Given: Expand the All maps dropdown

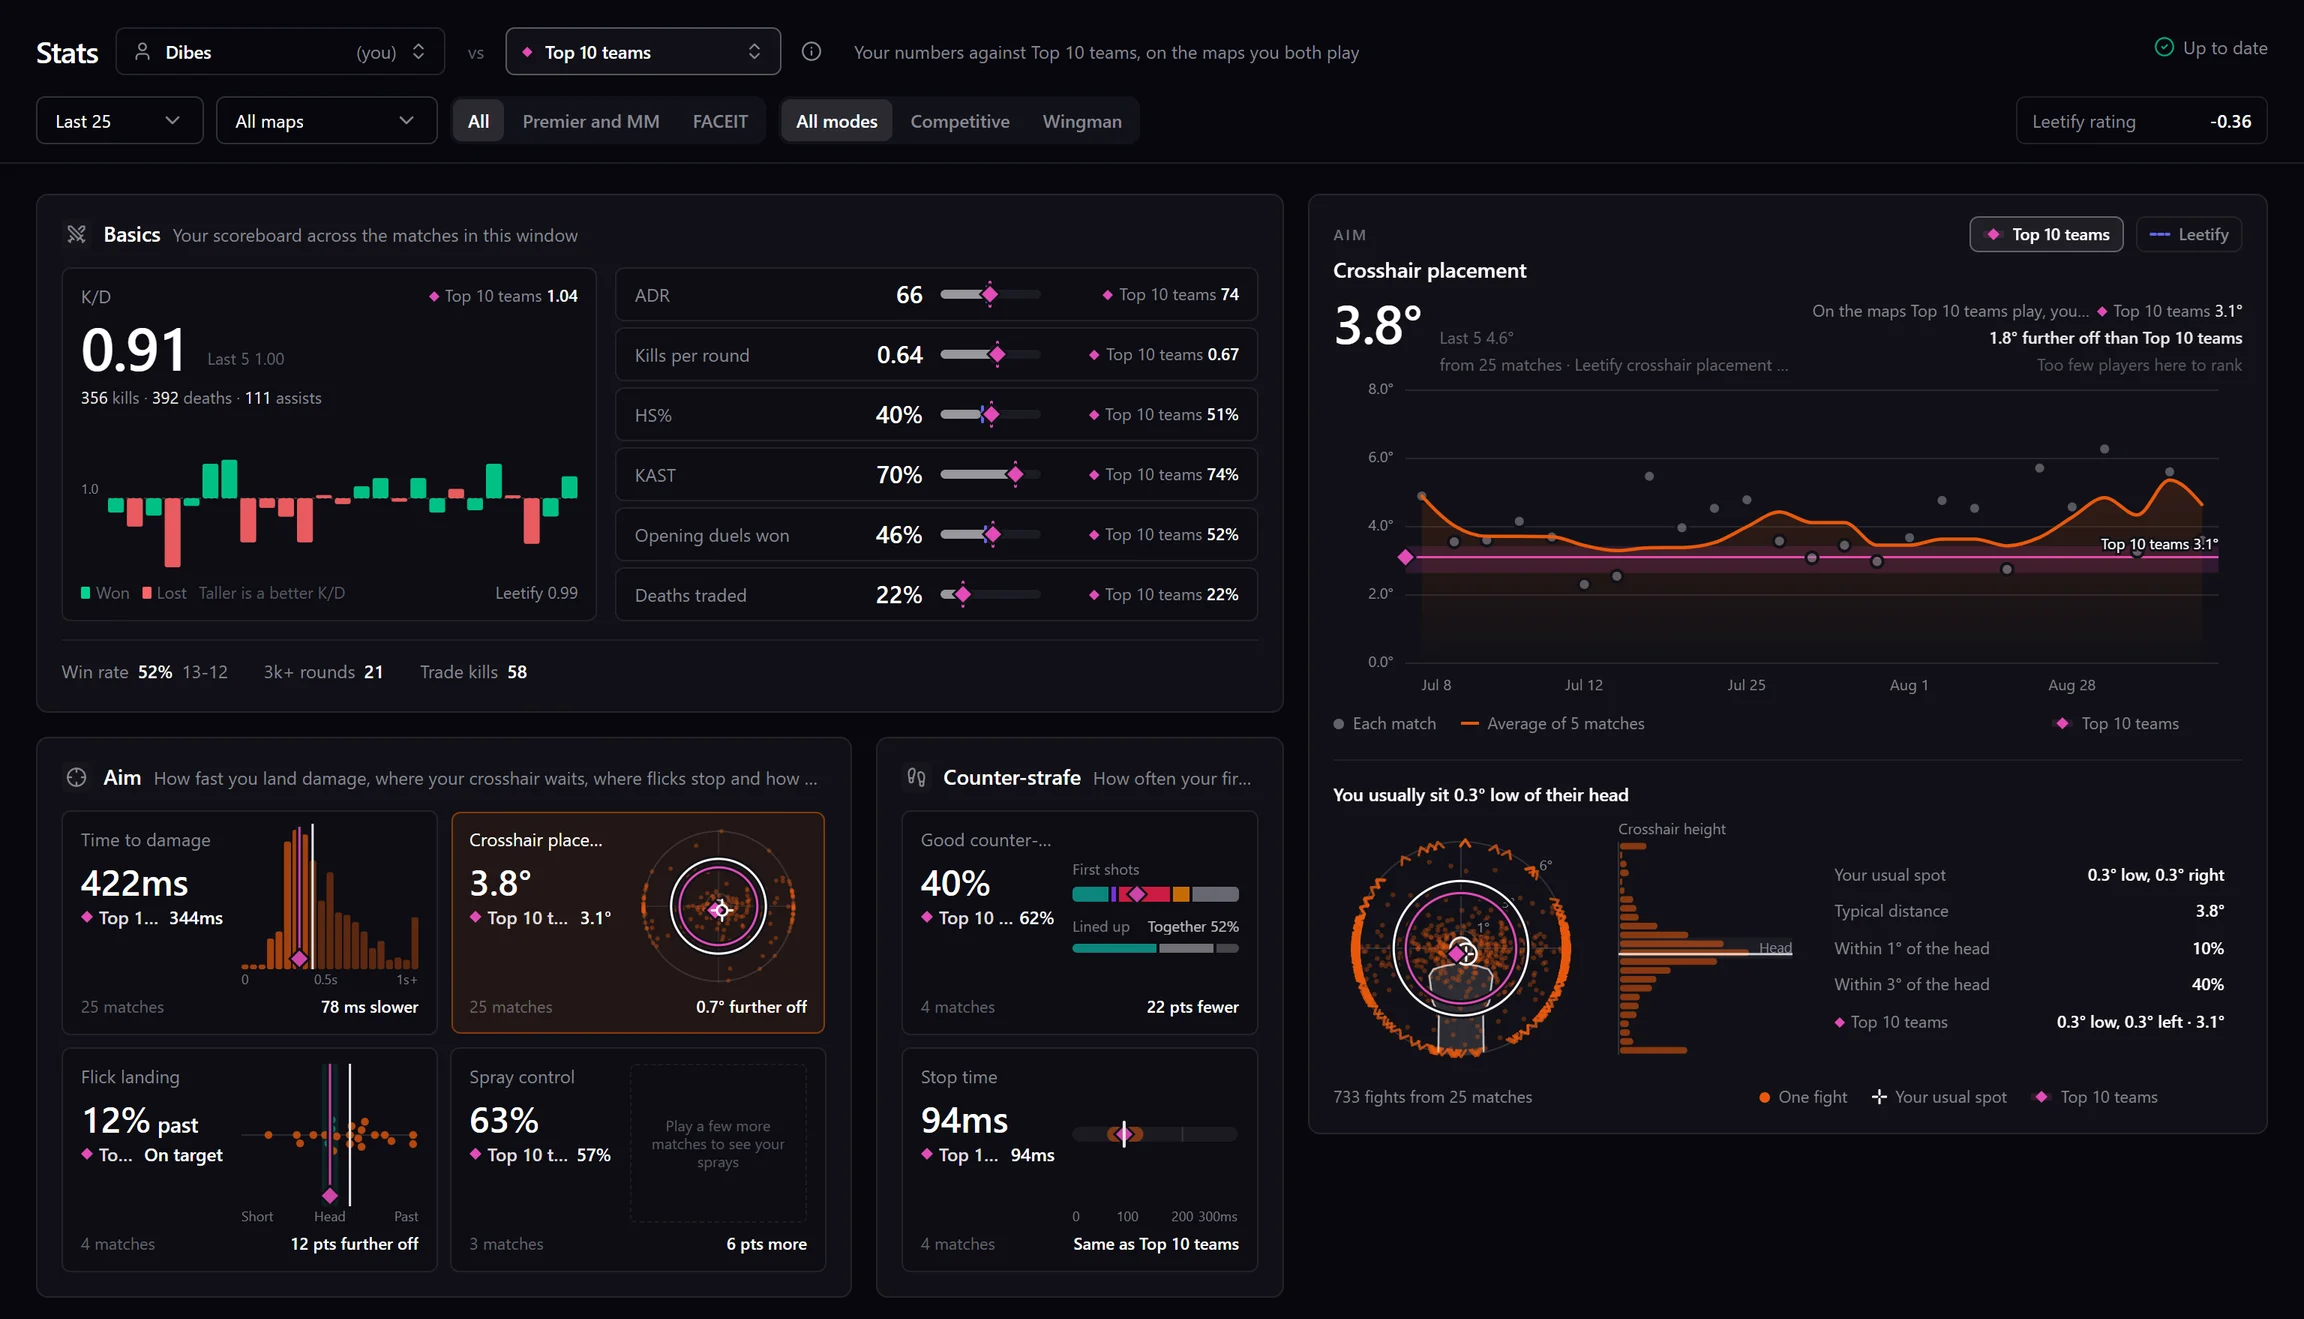Looking at the screenshot, I should click(327, 120).
